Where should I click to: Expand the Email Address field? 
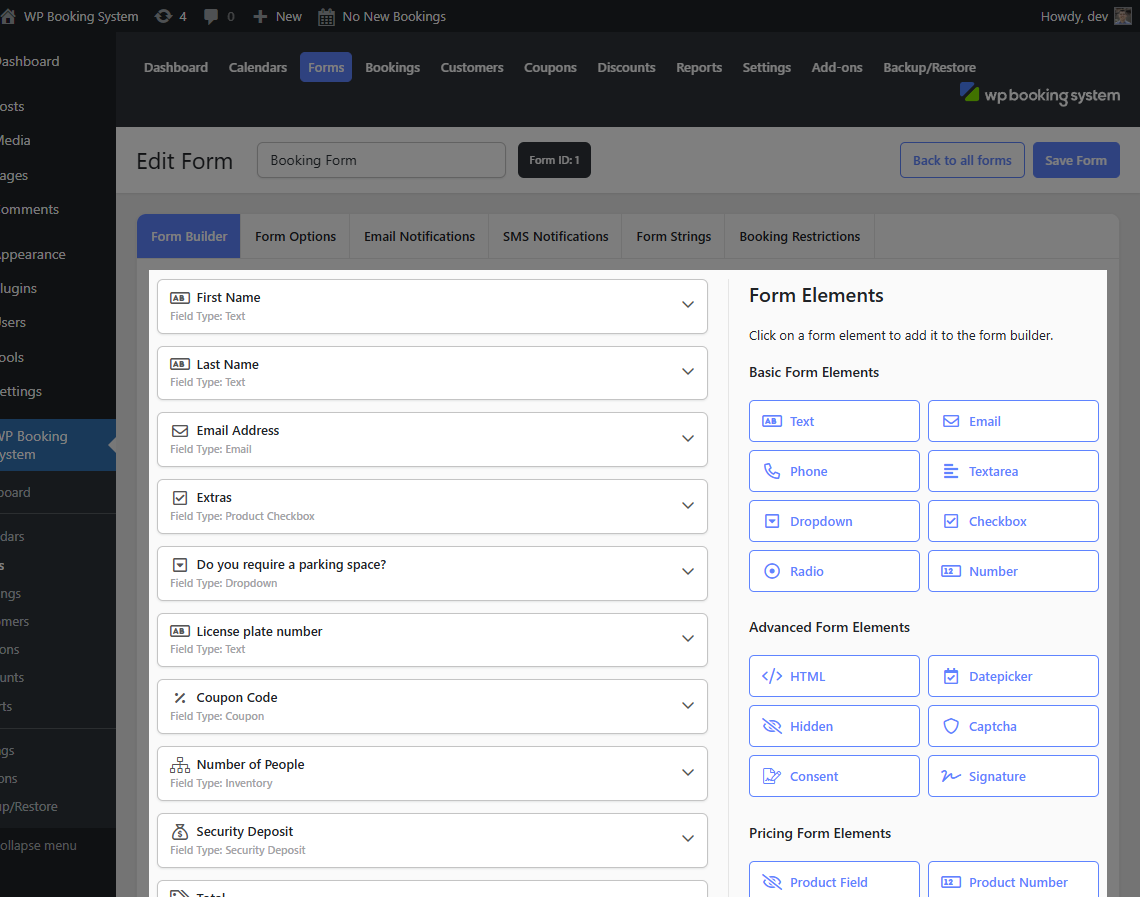(687, 438)
